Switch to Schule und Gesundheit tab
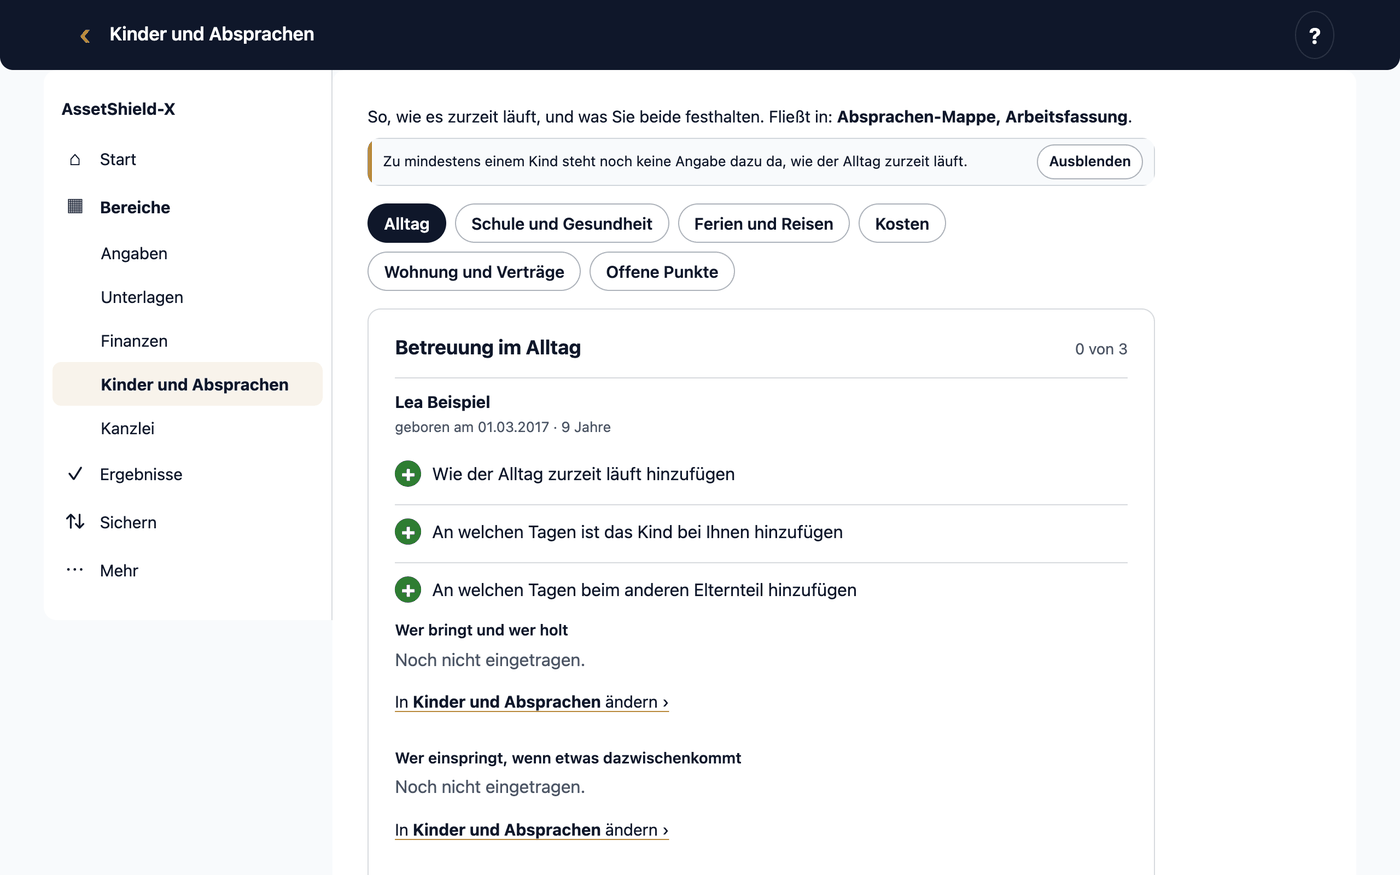The height and width of the screenshot is (875, 1400). 562,224
